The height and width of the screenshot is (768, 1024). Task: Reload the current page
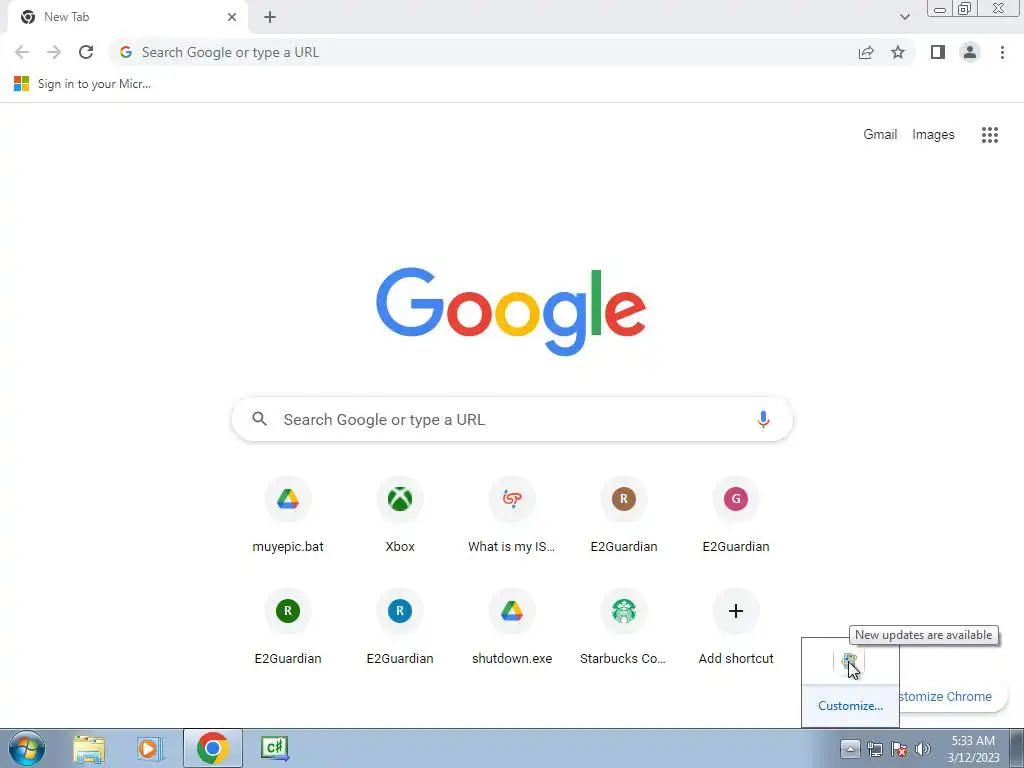(x=86, y=52)
